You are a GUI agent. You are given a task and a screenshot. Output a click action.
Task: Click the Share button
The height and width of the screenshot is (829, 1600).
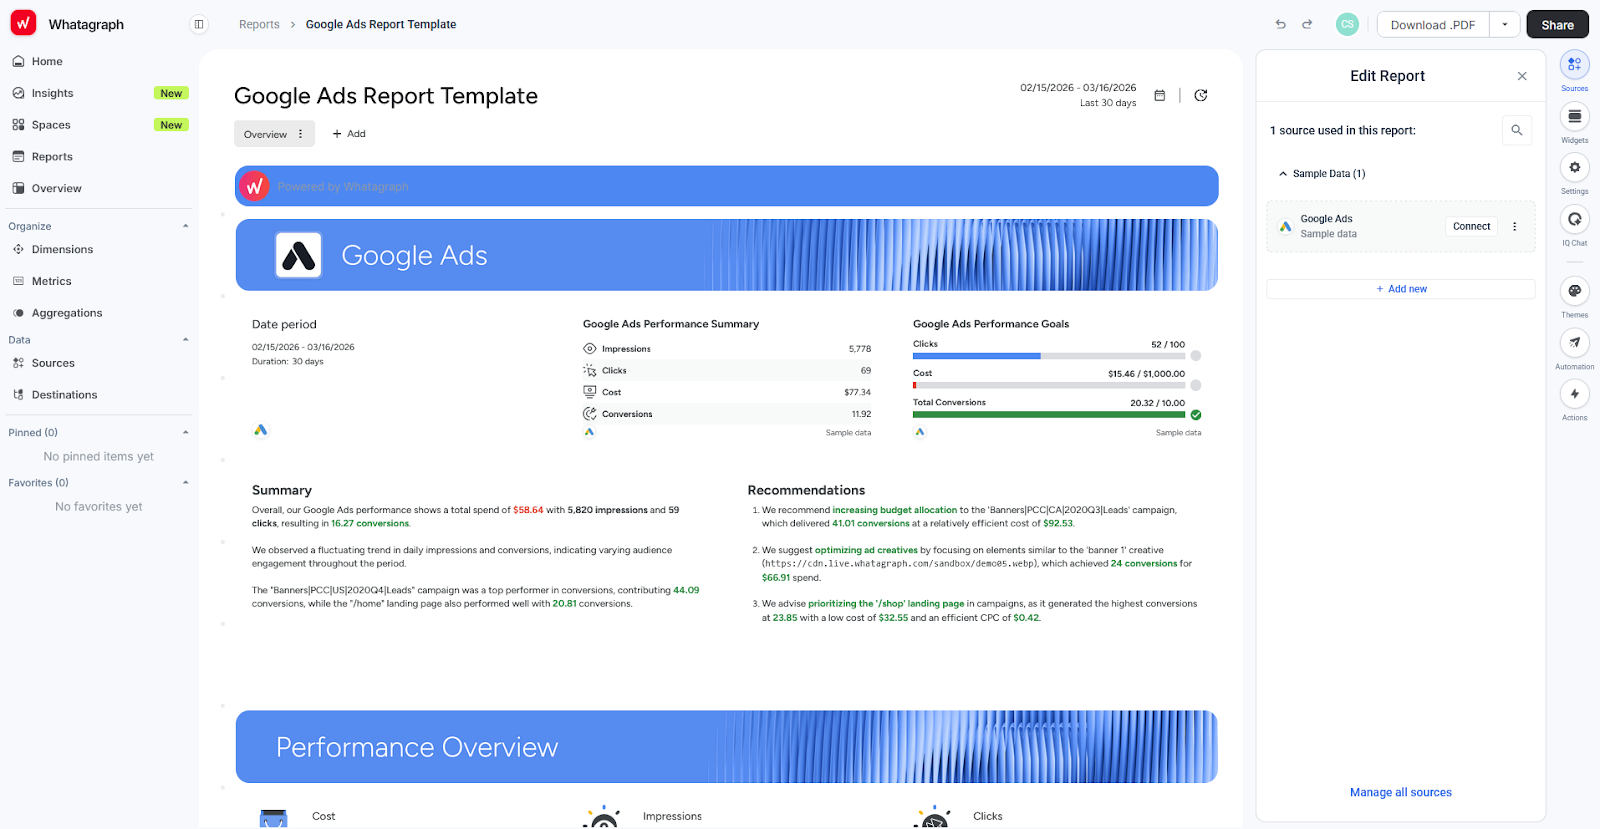(x=1557, y=24)
